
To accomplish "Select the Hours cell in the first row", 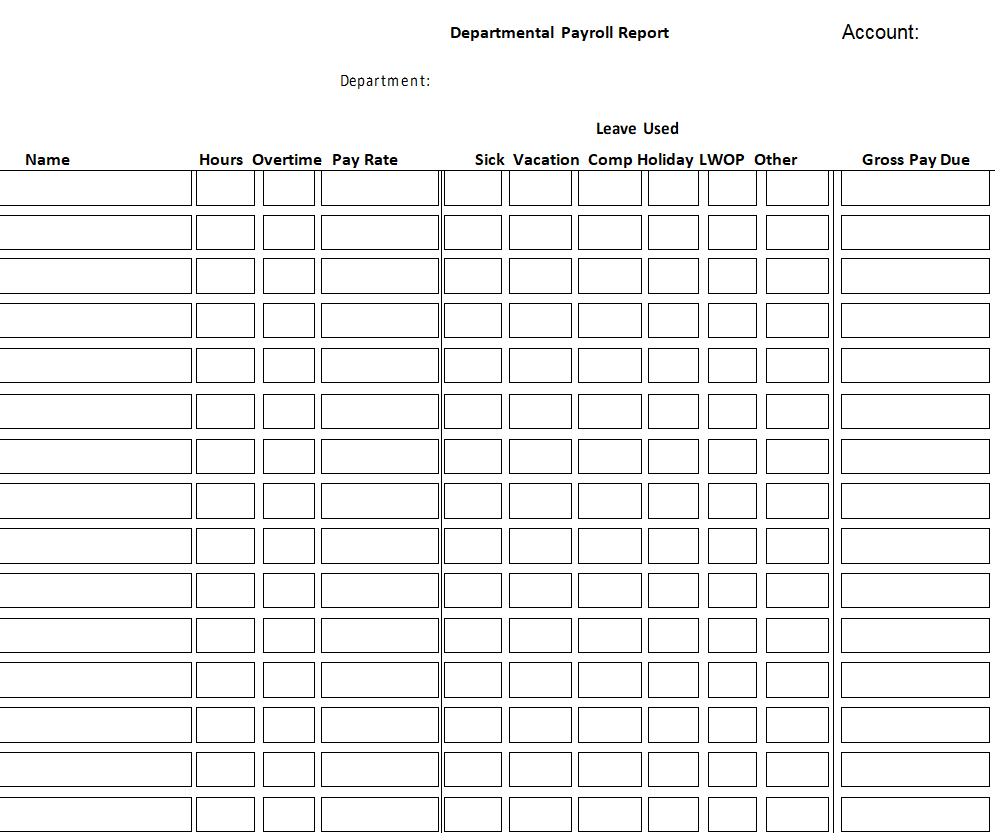I will 225,188.
